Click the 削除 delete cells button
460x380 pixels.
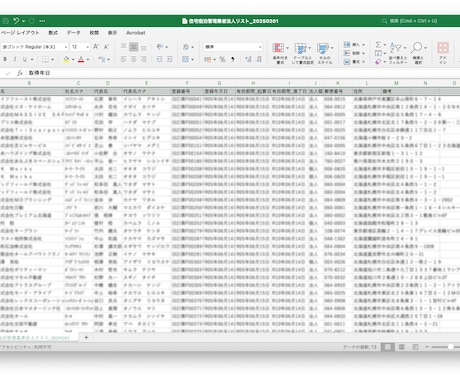(x=354, y=53)
